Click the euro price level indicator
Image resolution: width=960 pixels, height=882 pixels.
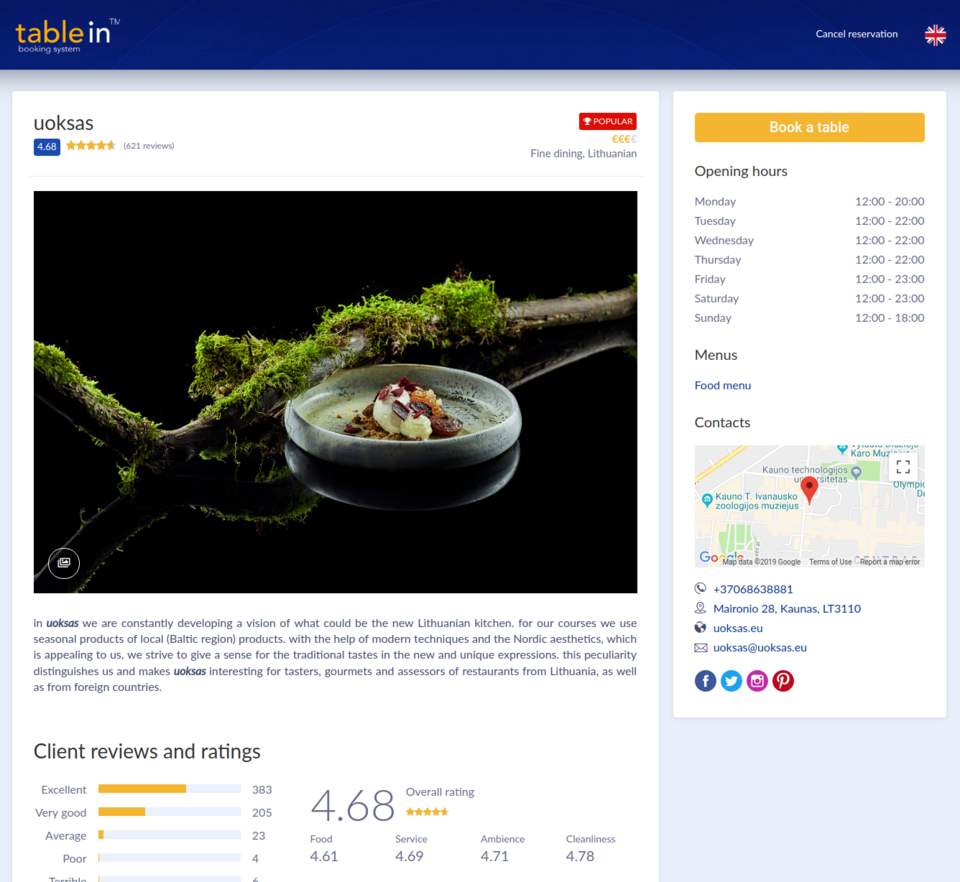coord(624,139)
